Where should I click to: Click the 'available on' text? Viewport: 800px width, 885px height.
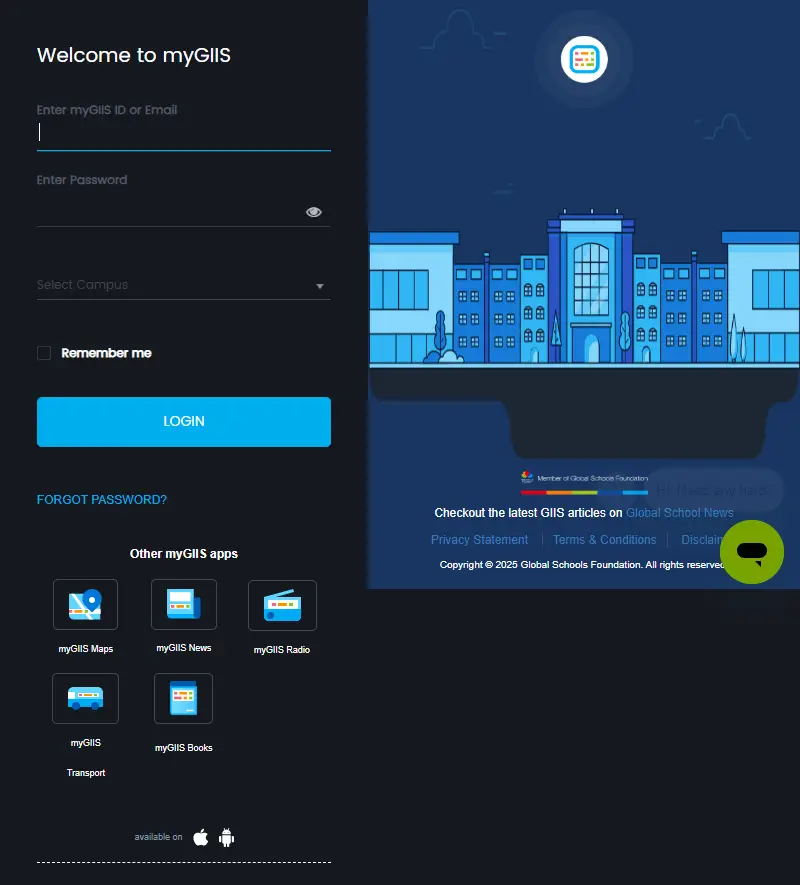(158, 837)
